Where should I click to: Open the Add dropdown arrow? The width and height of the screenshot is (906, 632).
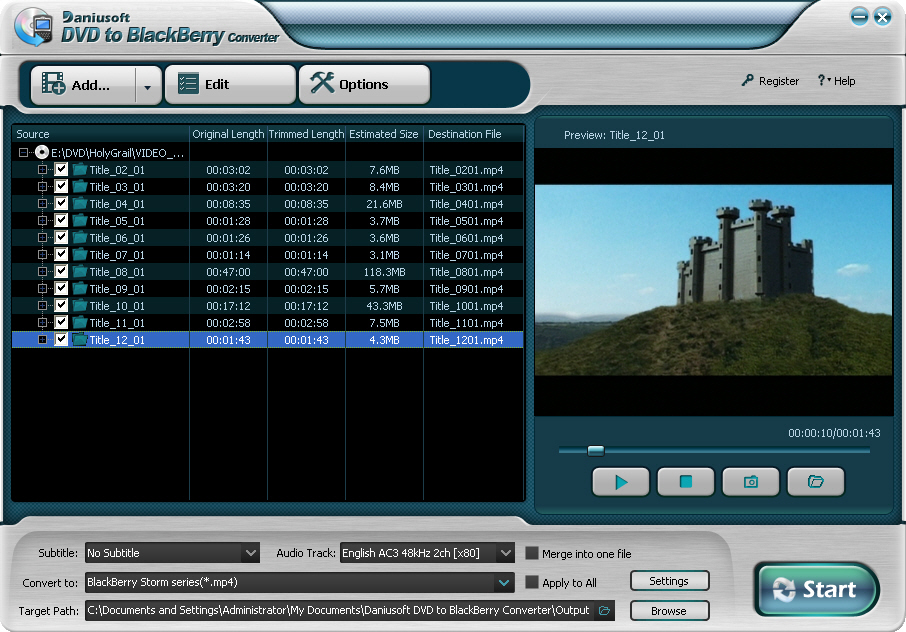[x=148, y=87]
